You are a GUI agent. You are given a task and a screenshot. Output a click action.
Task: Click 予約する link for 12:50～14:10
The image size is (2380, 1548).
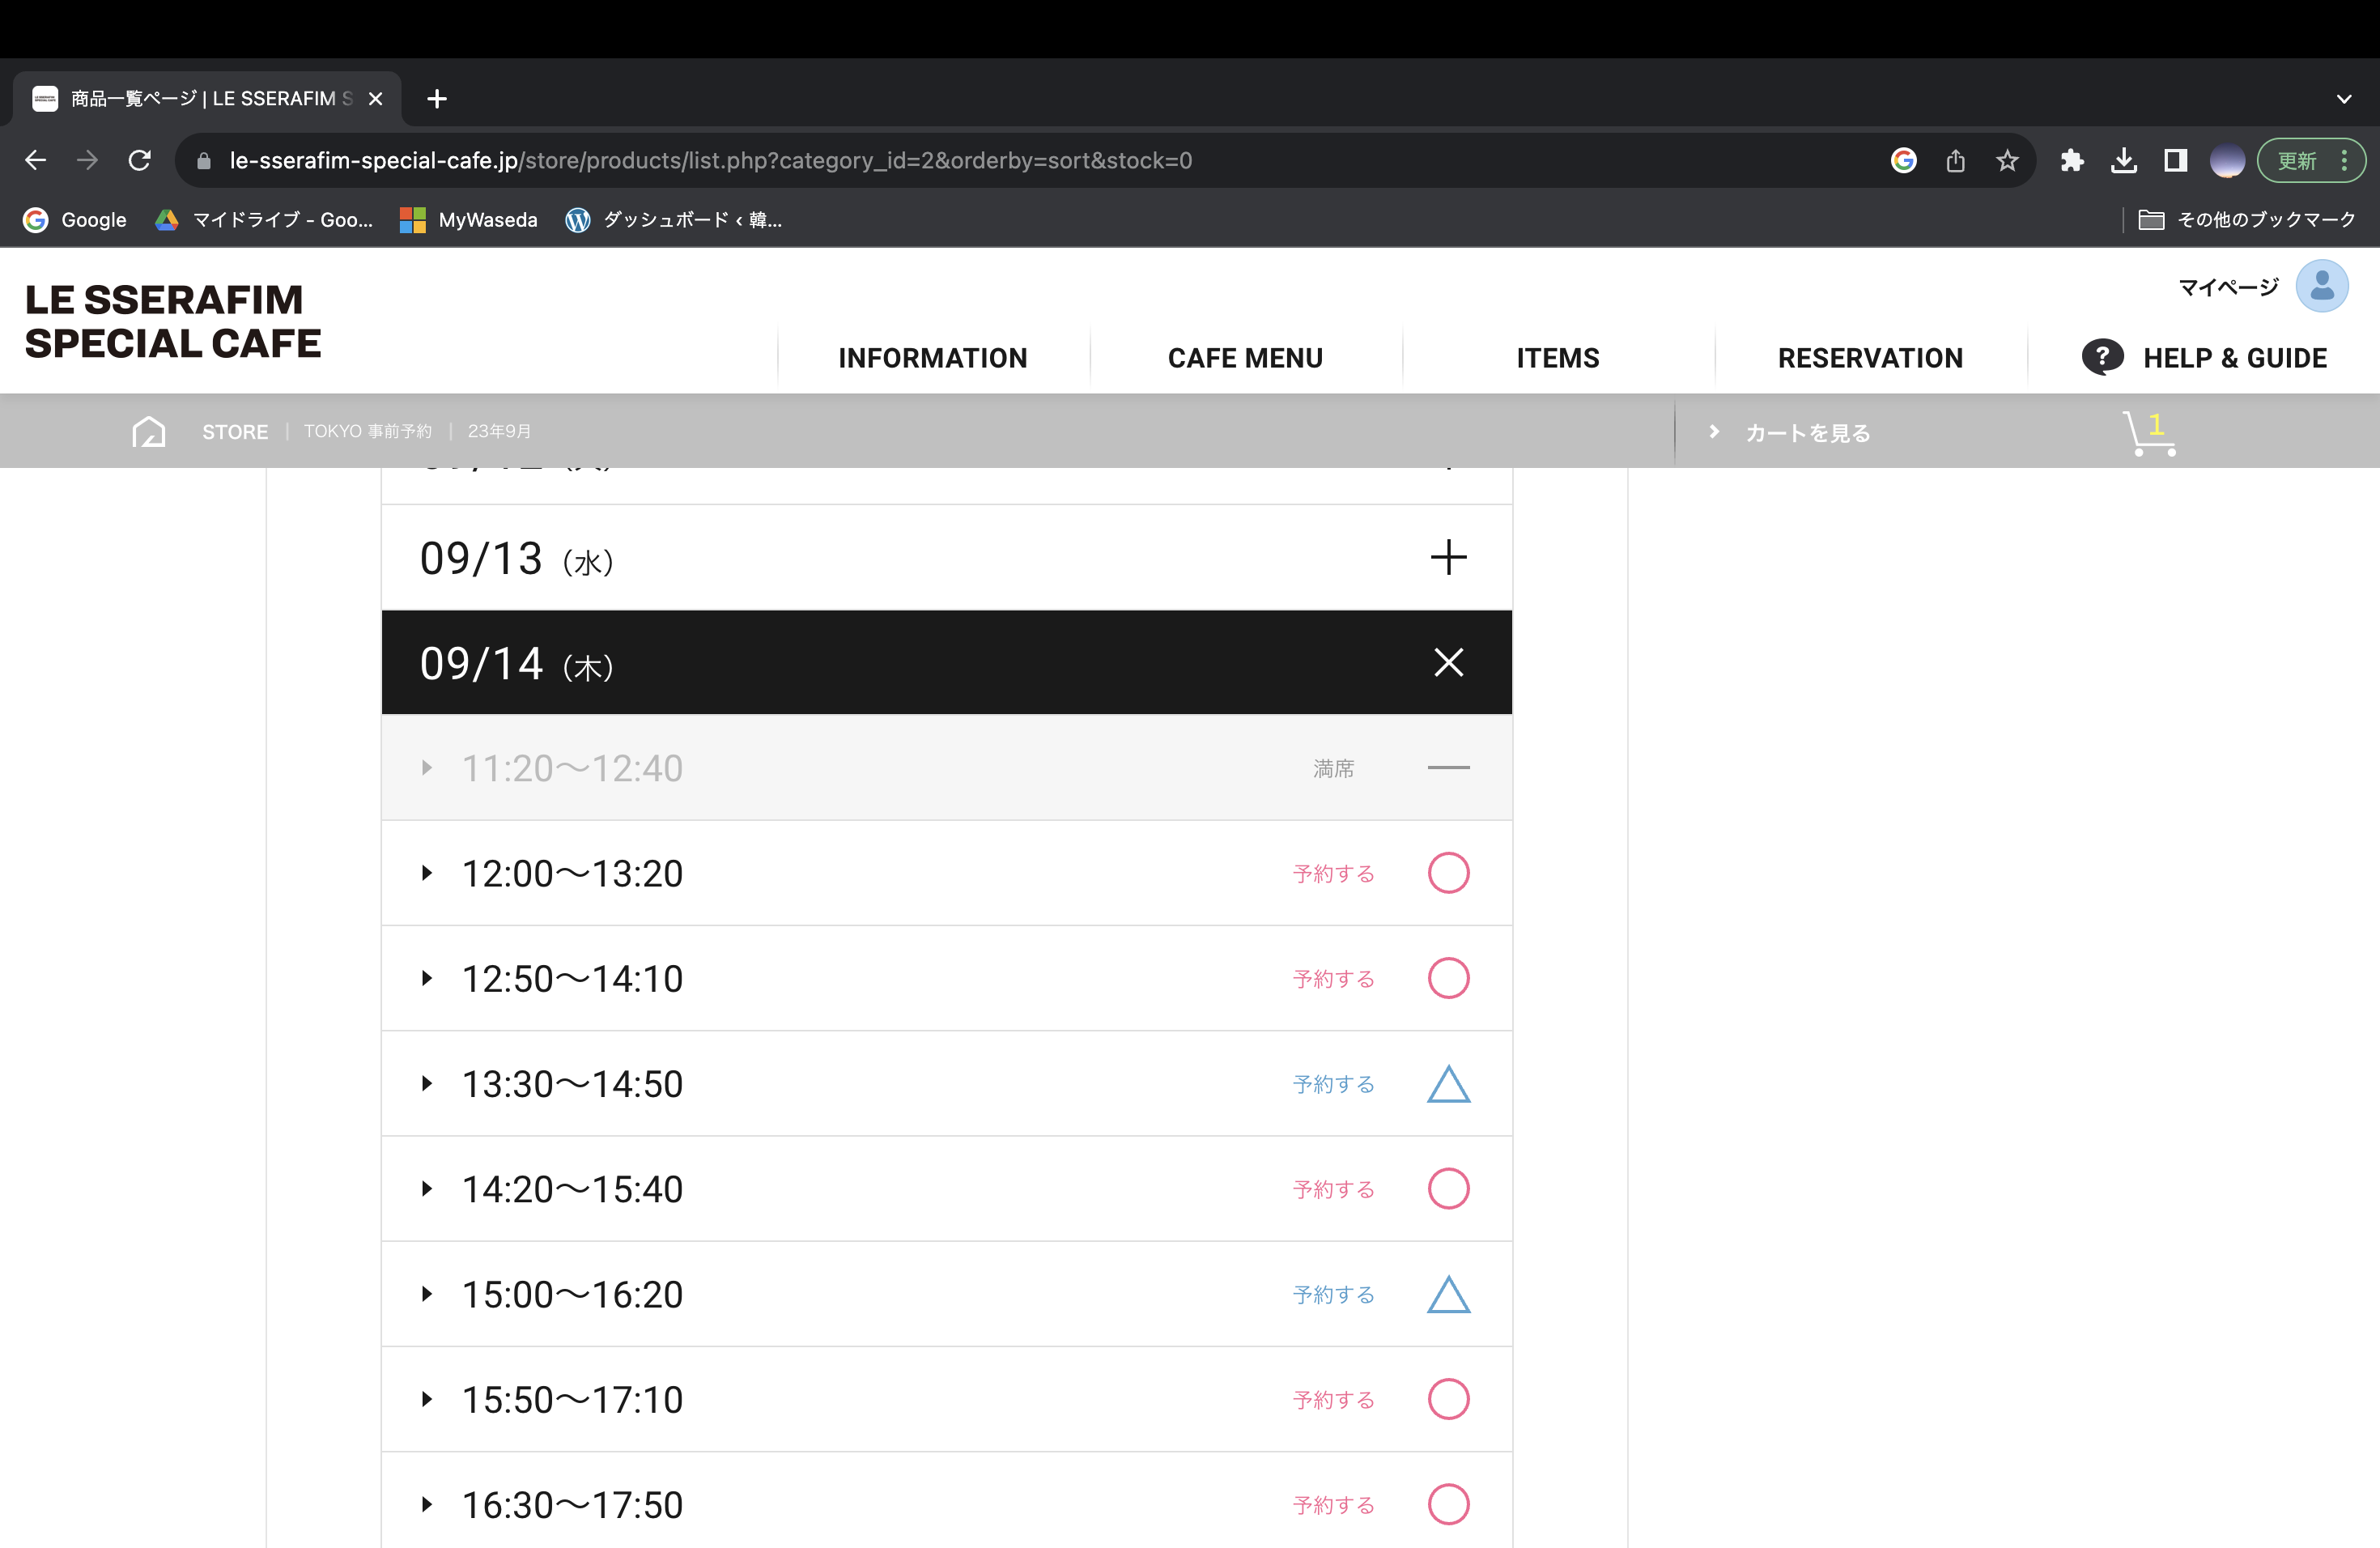tap(1333, 979)
